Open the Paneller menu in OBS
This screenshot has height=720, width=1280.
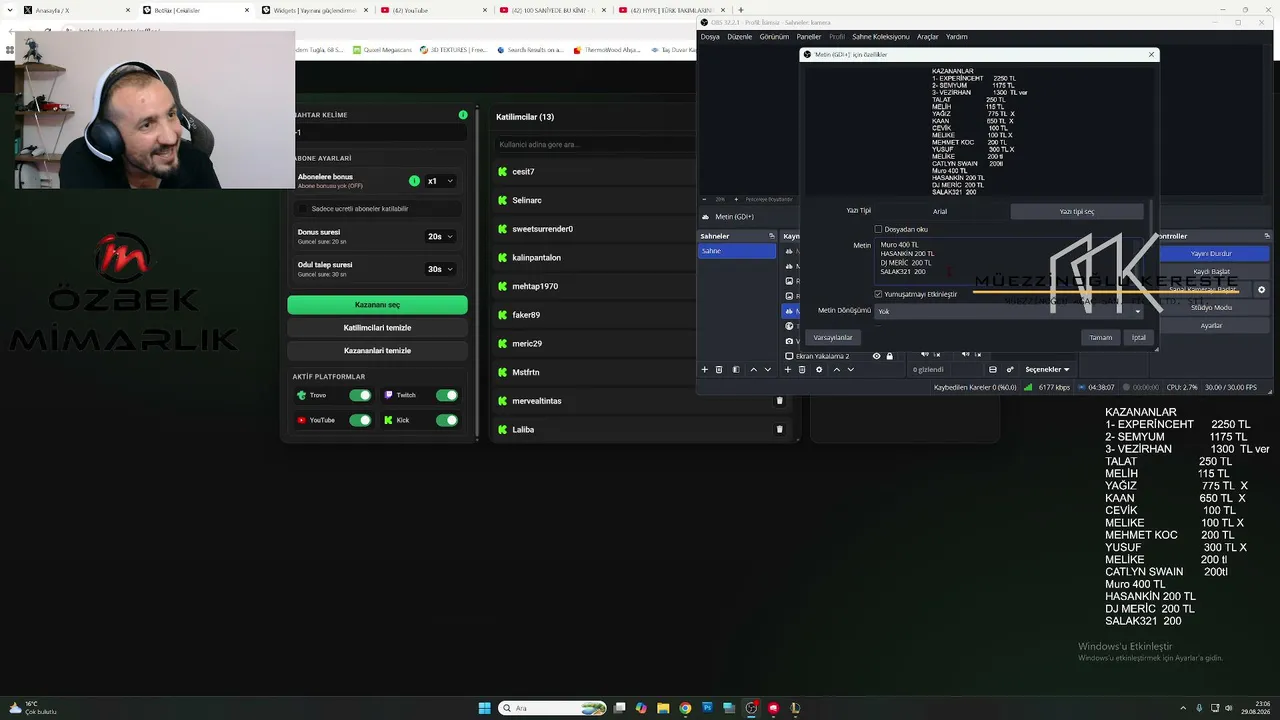(809, 37)
